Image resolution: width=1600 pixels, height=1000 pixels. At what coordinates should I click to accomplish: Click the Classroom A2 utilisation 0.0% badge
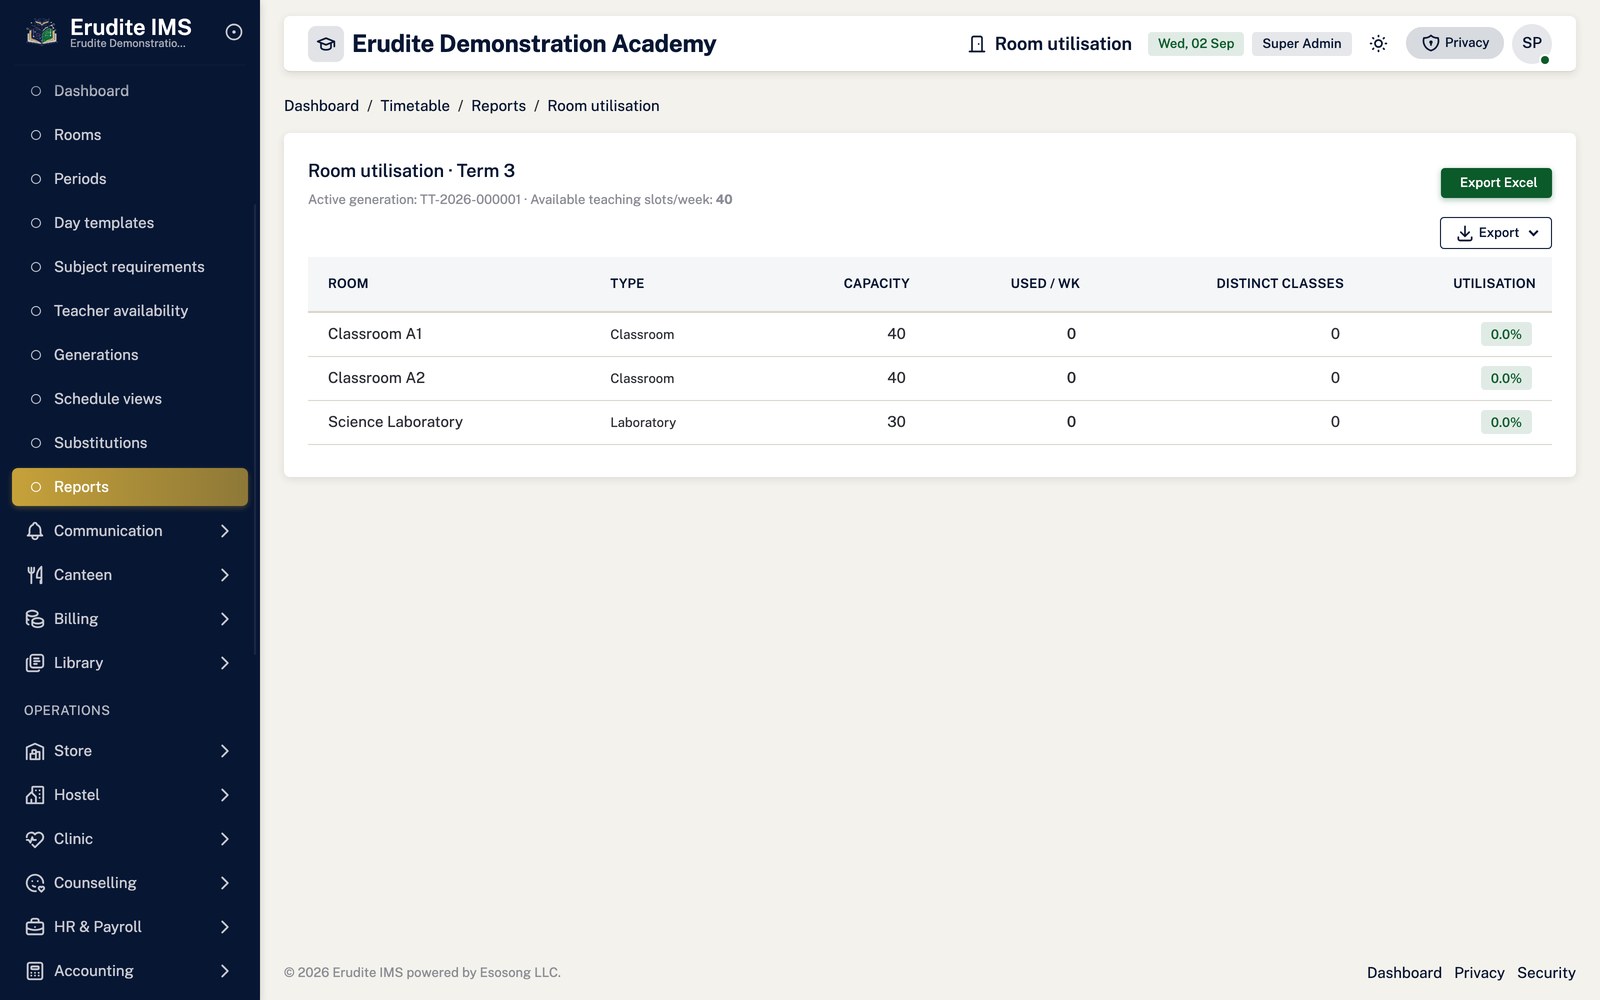[1506, 378]
